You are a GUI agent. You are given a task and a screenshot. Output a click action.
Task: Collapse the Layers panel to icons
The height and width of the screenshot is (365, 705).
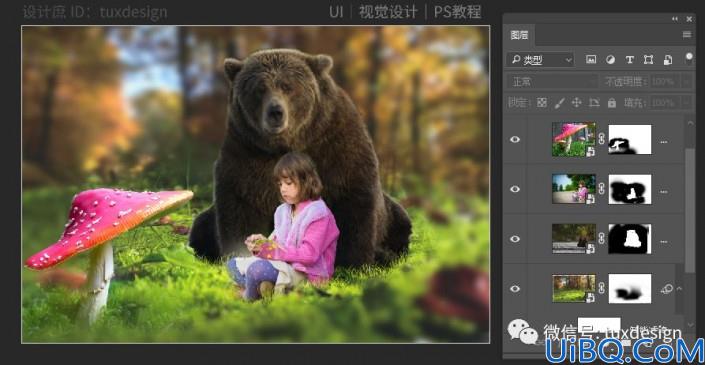tap(674, 19)
